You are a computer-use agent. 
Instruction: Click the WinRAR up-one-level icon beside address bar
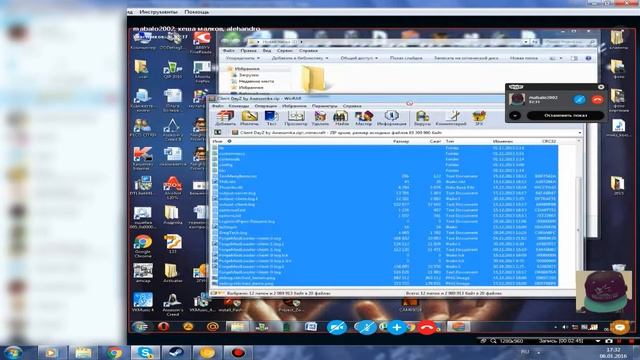[x=218, y=133]
